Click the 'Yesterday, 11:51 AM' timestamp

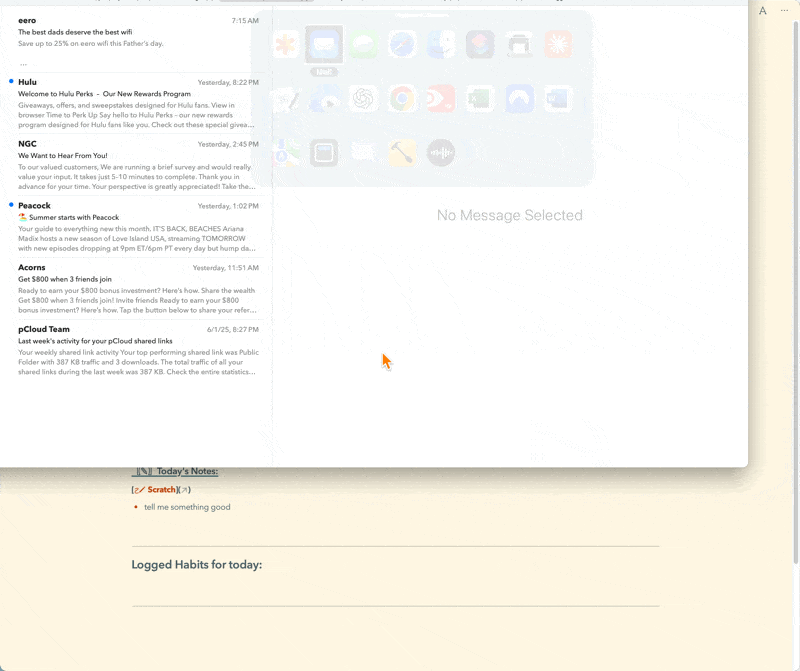pyautogui.click(x=226, y=268)
